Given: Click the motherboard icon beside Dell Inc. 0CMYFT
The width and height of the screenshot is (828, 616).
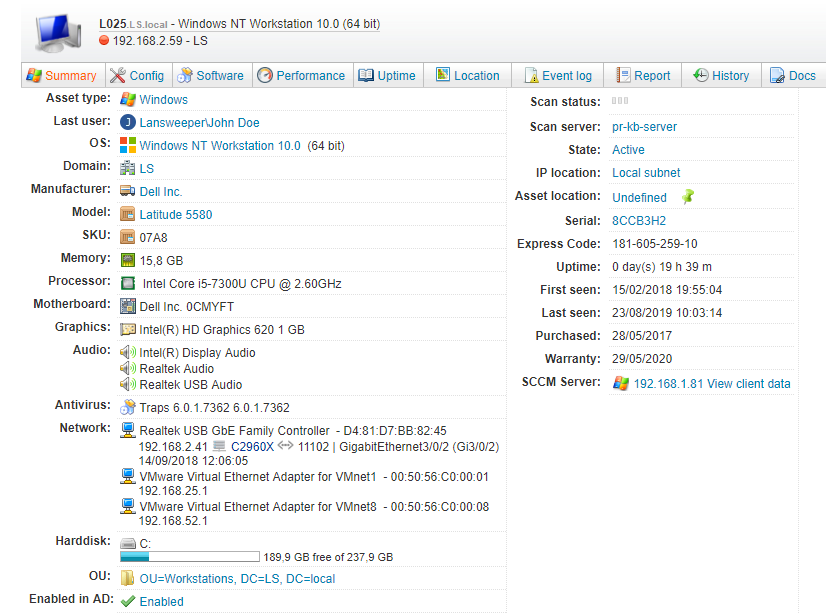Looking at the screenshot, I should pyautogui.click(x=128, y=306).
